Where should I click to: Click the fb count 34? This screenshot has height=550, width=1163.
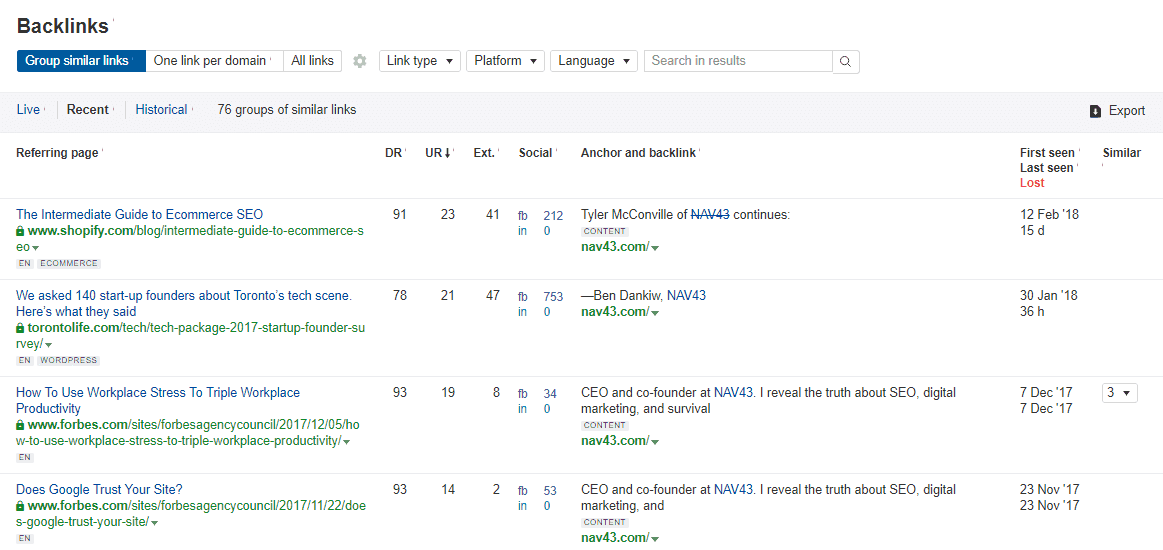550,394
